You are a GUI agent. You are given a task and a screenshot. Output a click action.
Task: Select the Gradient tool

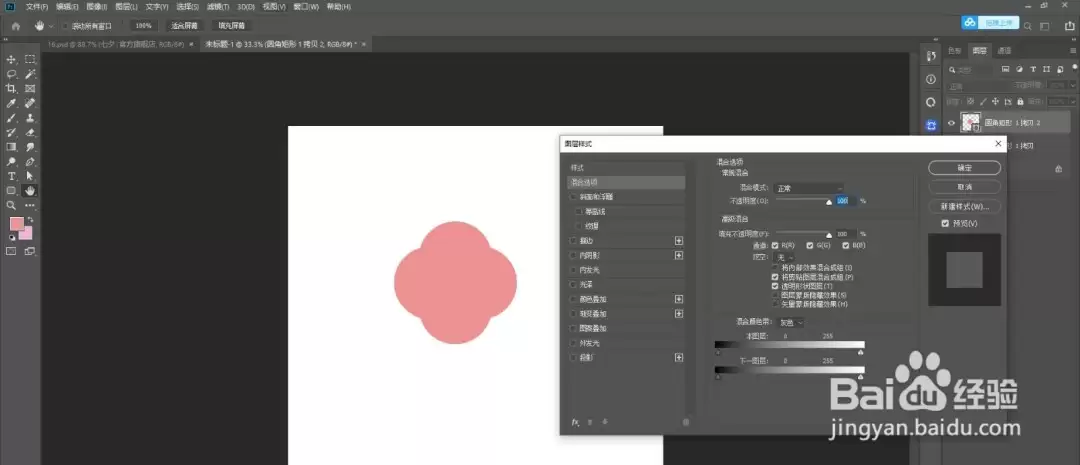(12, 147)
